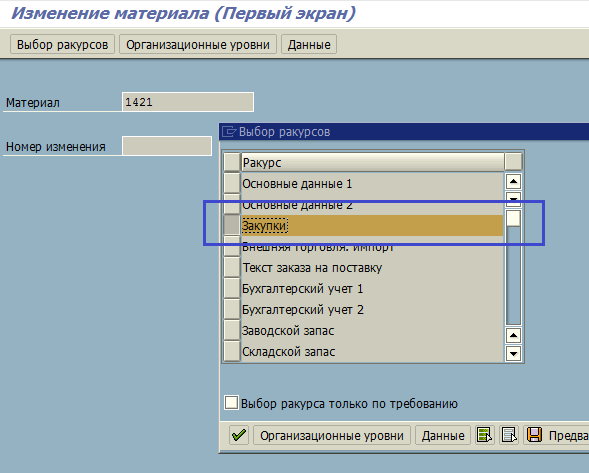Open Выбор ракурсов in top toolbar
The image size is (589, 473).
tap(62, 45)
